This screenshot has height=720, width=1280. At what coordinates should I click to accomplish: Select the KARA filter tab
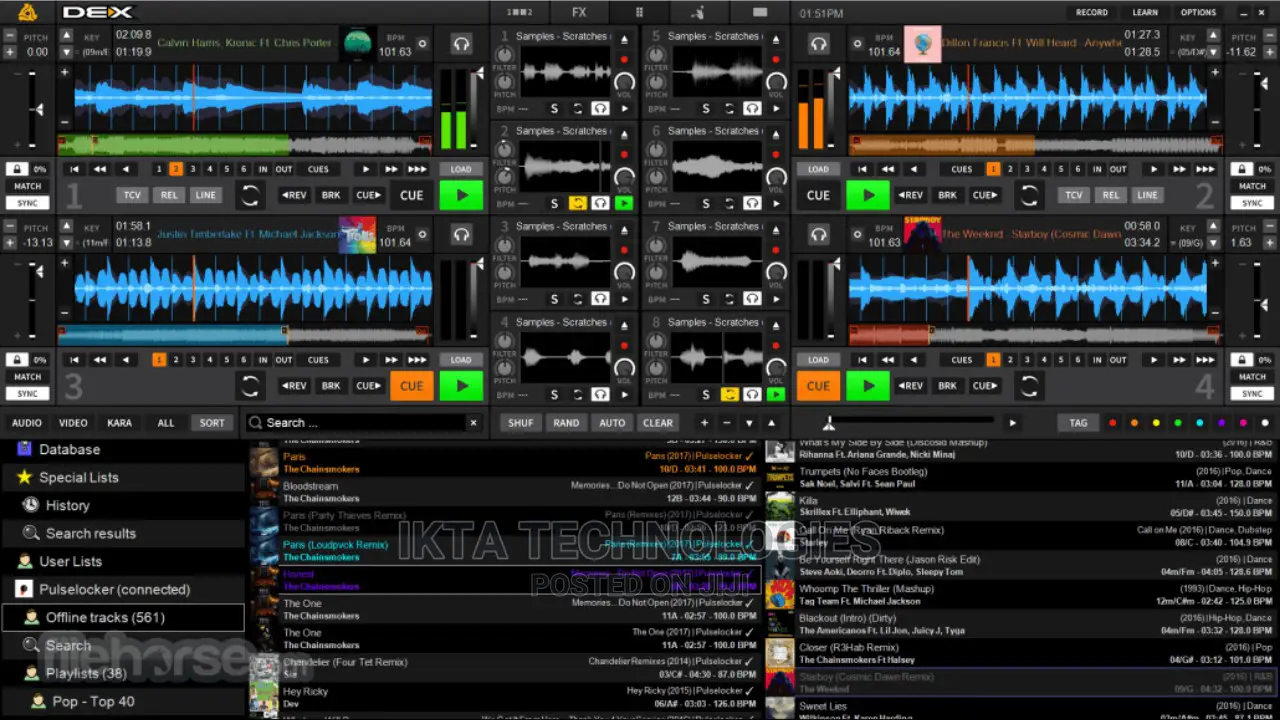click(119, 423)
